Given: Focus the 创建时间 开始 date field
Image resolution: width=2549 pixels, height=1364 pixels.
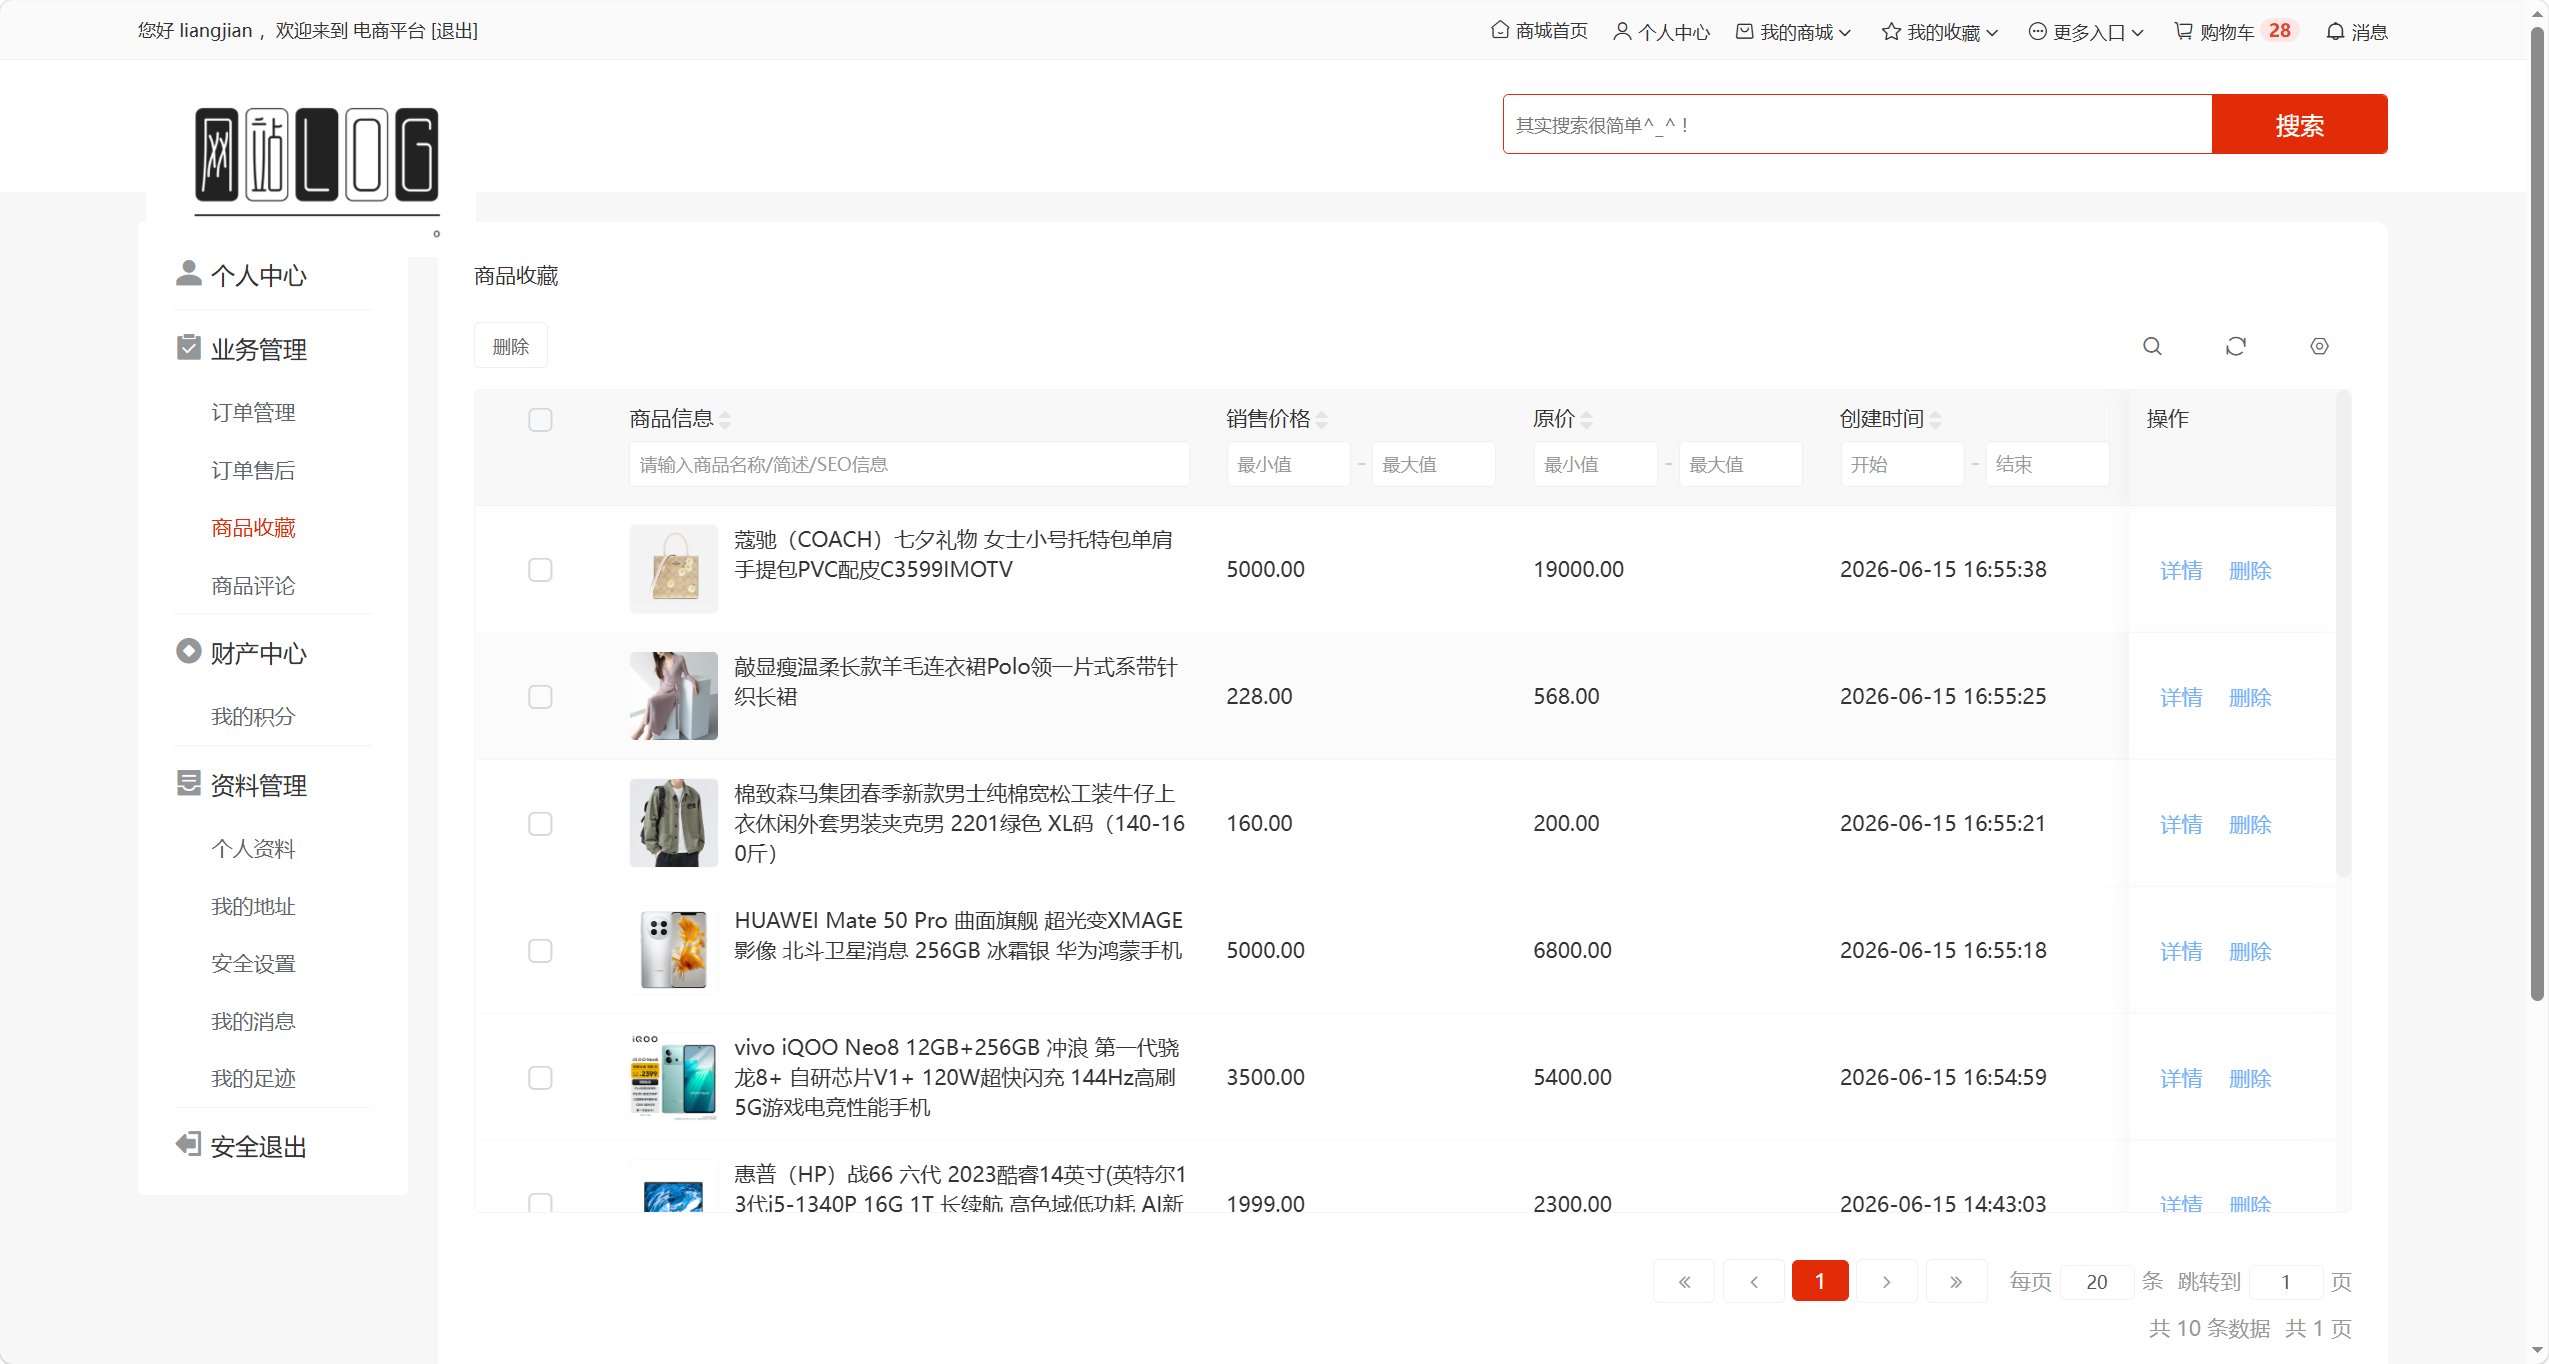Looking at the screenshot, I should (x=1902, y=464).
